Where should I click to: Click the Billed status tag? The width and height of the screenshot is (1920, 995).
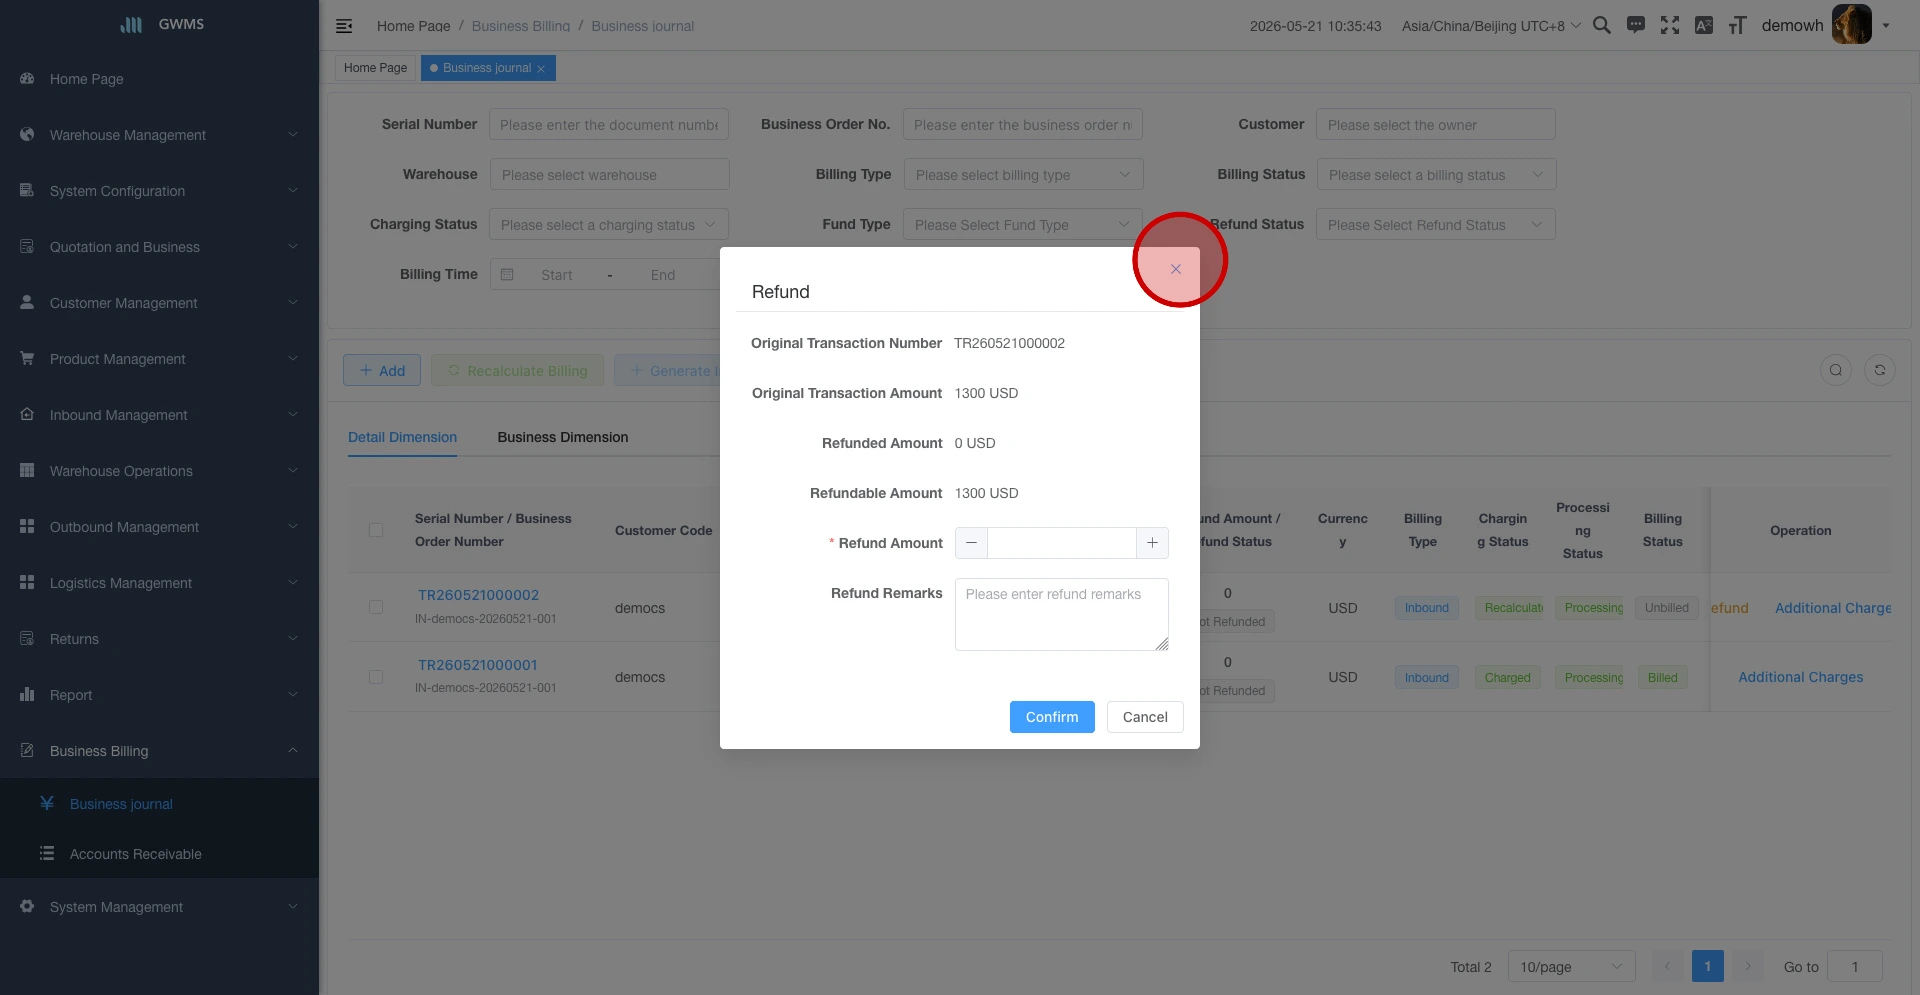[x=1663, y=677]
